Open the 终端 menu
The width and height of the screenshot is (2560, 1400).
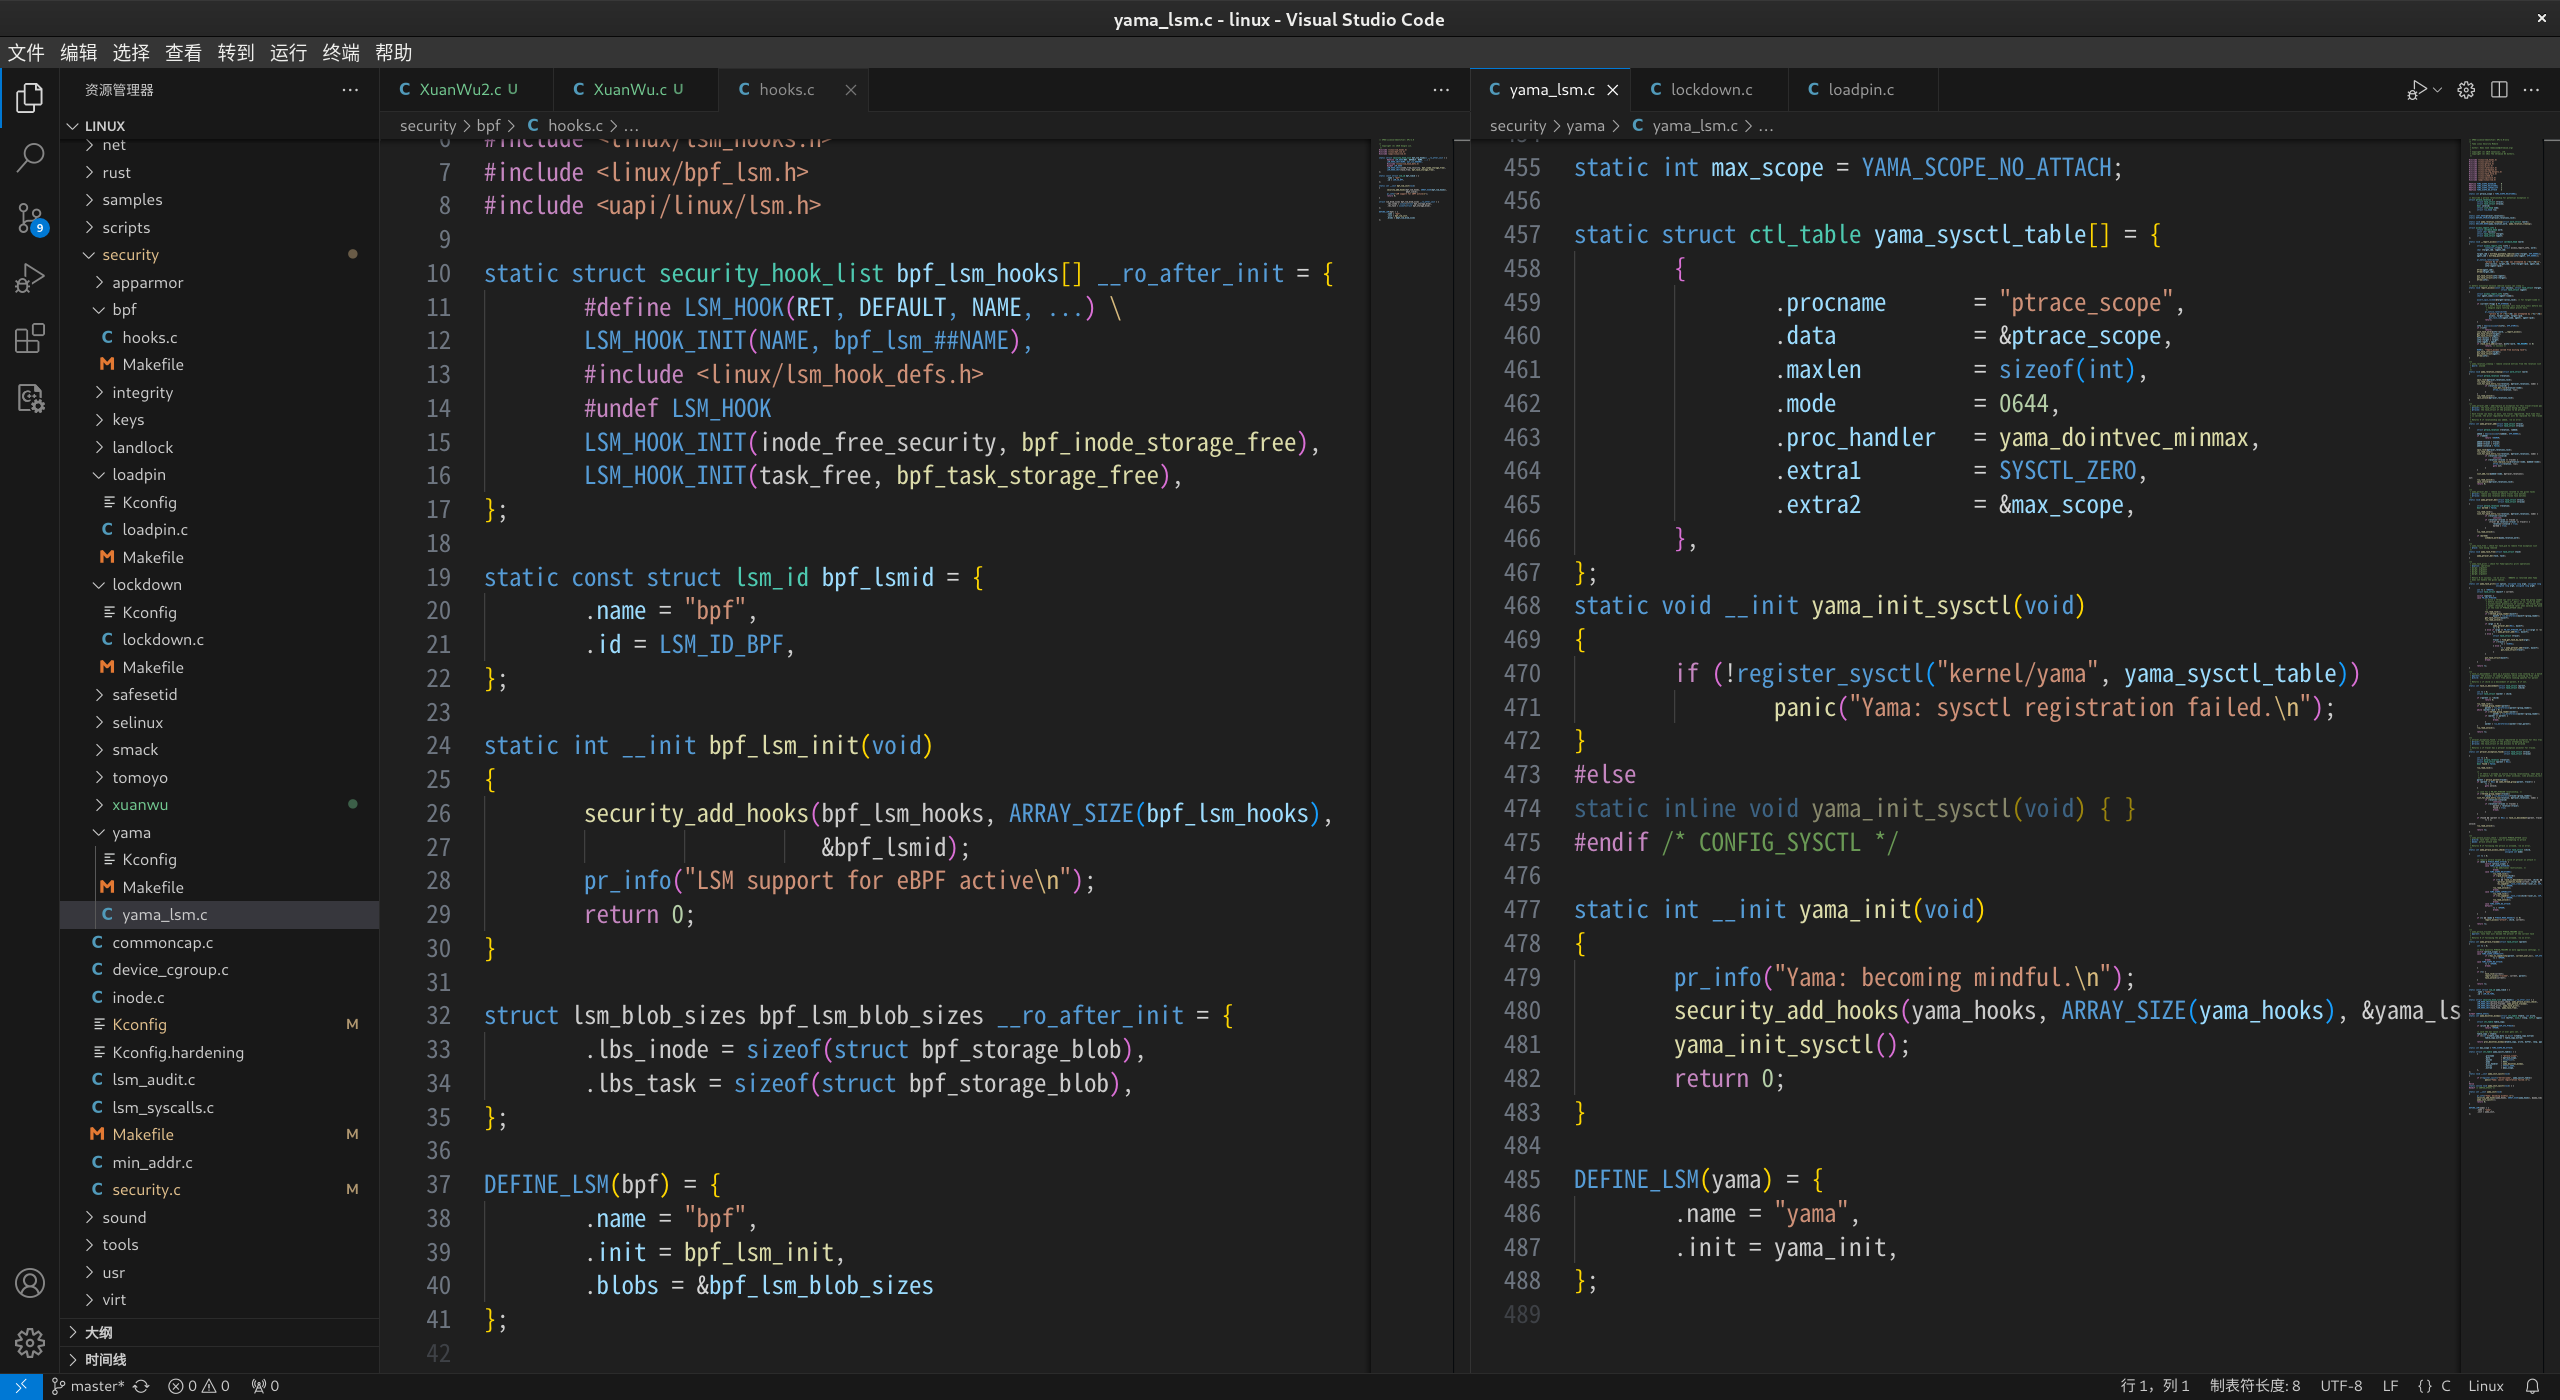click(341, 53)
